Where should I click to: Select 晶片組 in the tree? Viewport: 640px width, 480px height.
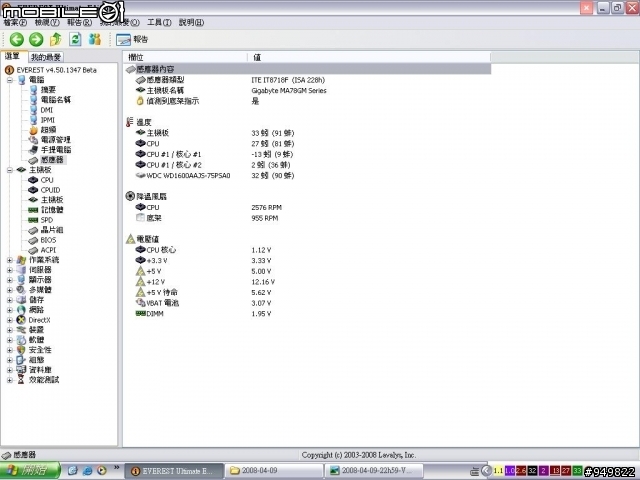(x=52, y=230)
